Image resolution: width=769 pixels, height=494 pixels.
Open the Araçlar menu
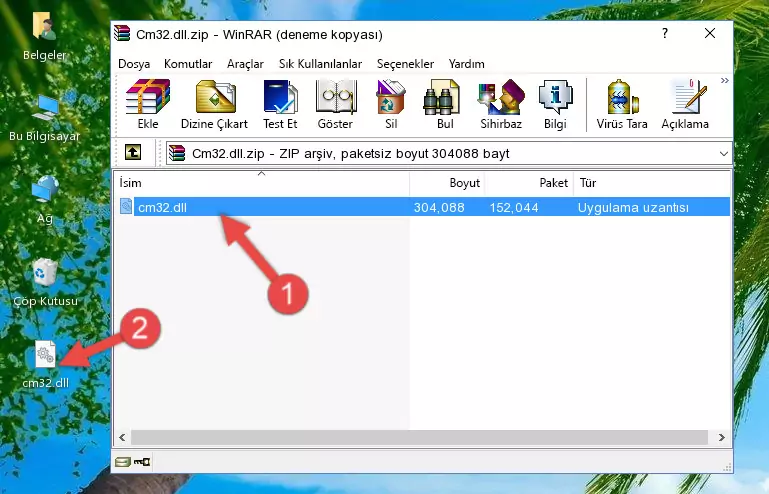[x=245, y=64]
